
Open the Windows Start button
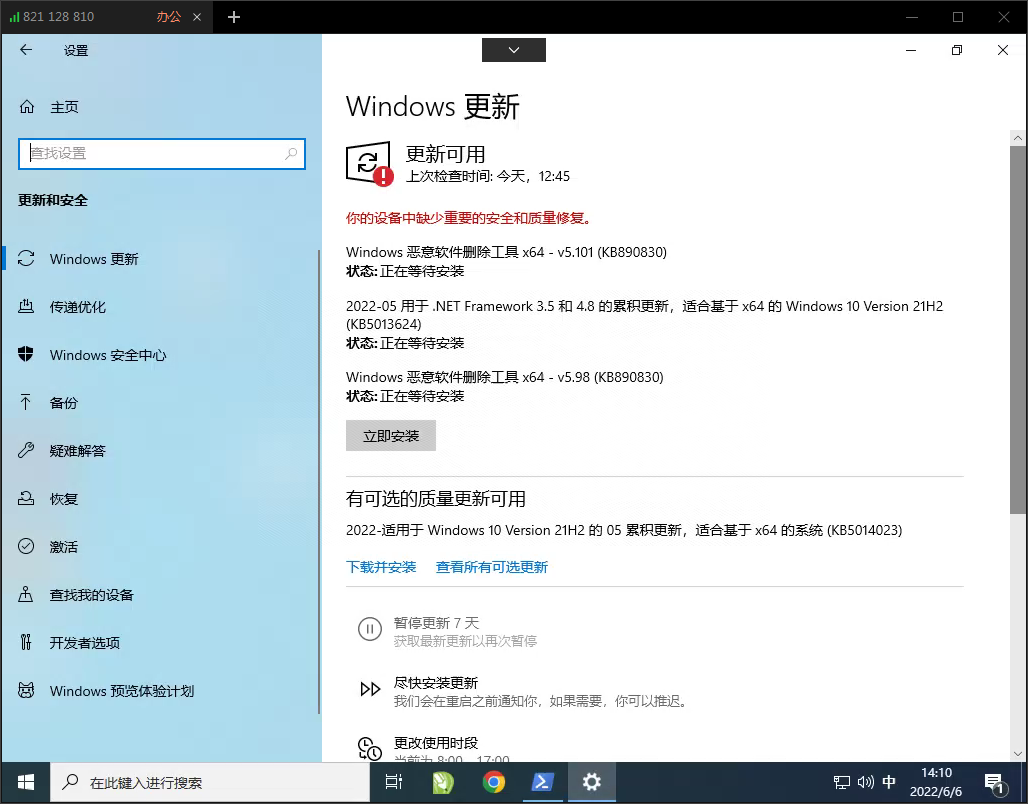coord(26,782)
